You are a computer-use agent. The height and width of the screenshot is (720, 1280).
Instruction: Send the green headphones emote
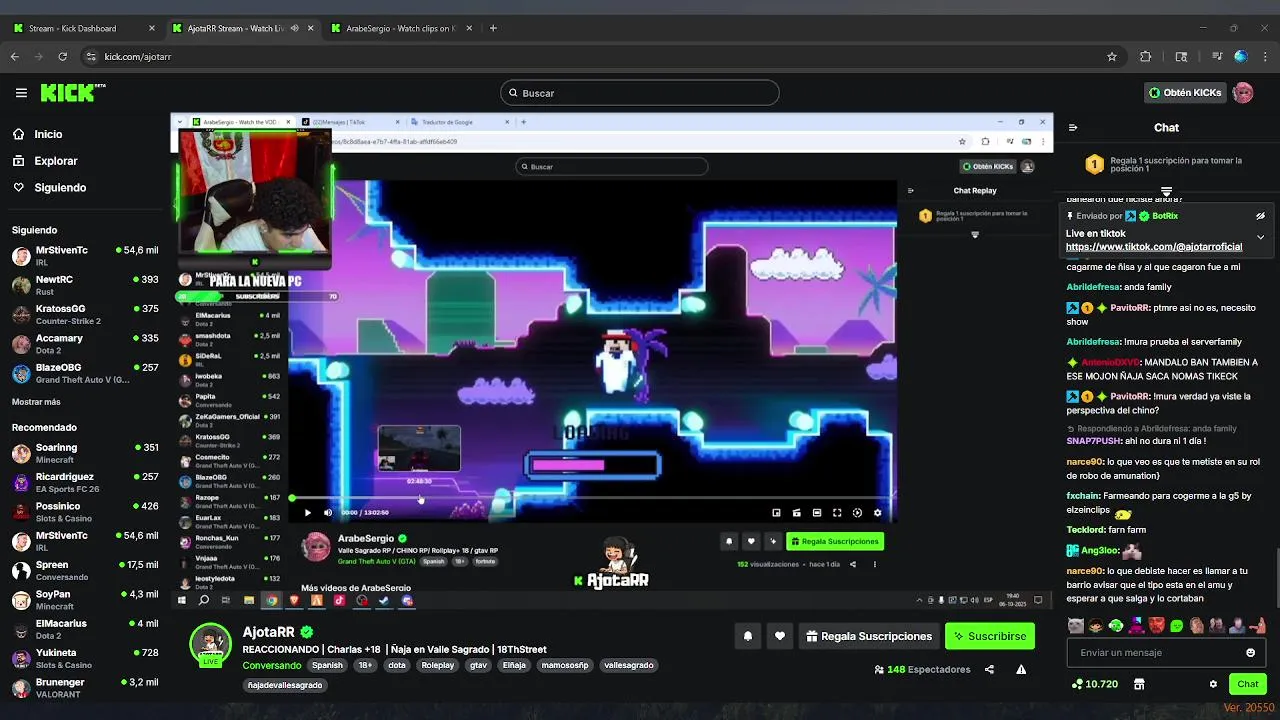(1116, 626)
